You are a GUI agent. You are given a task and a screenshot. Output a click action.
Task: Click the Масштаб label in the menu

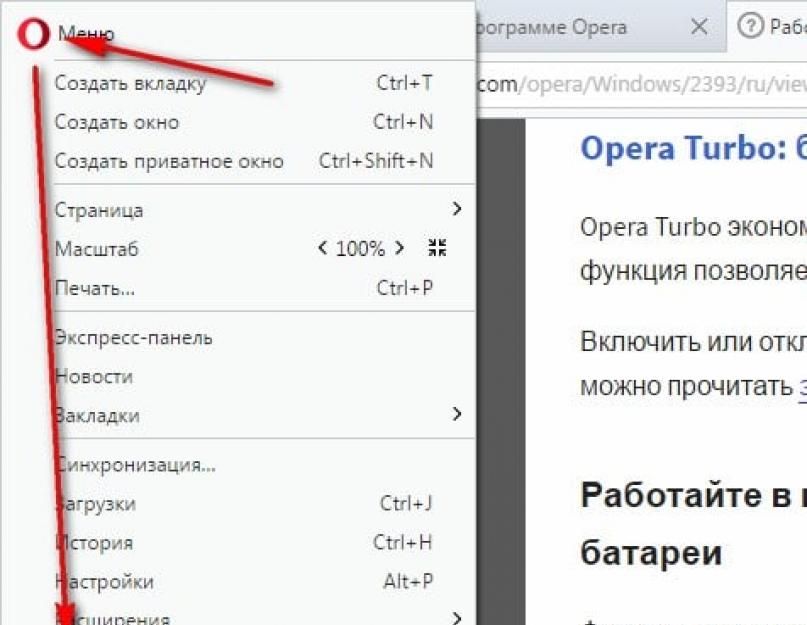pos(97,249)
